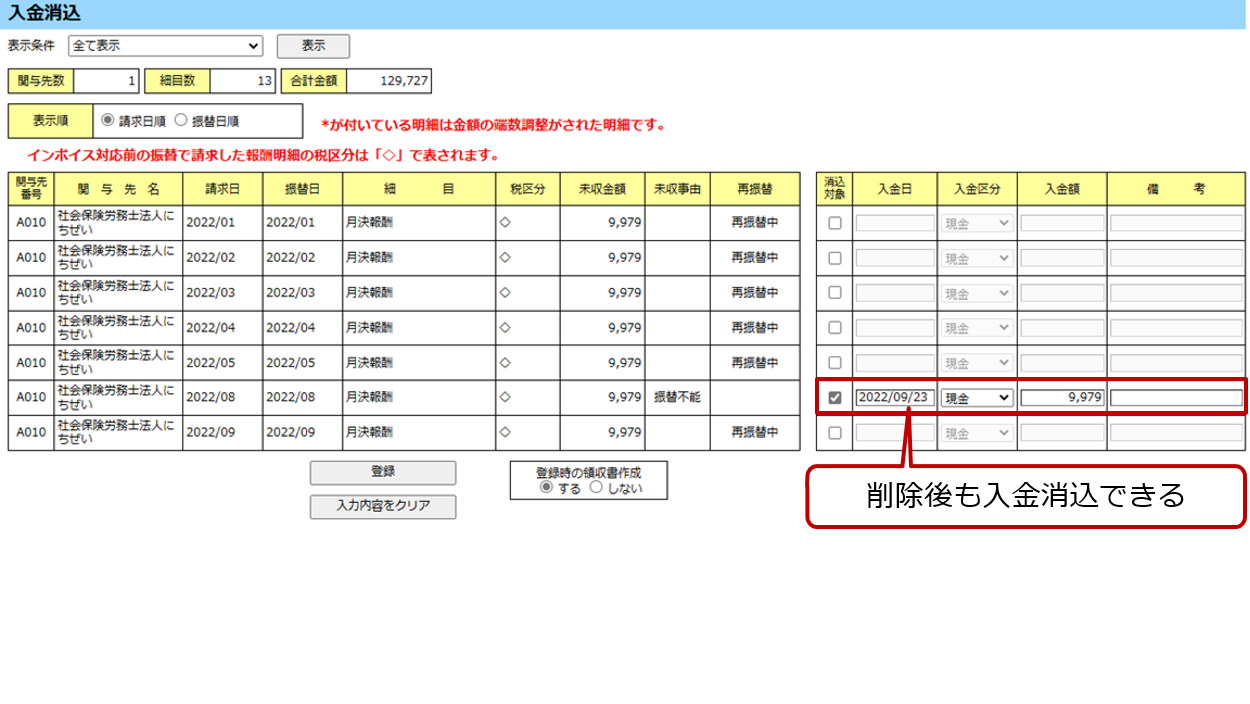Click the 備考 field in the 2022/08 row
This screenshot has height=704, width=1250.
(1176, 398)
